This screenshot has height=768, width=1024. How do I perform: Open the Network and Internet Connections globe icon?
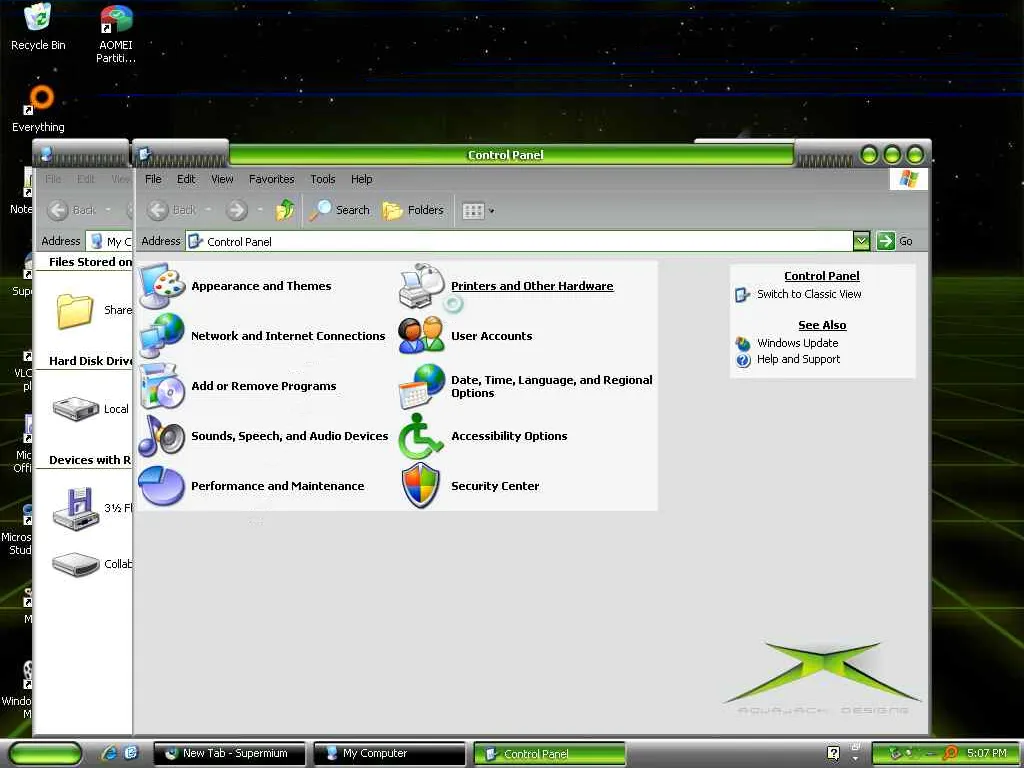[162, 336]
